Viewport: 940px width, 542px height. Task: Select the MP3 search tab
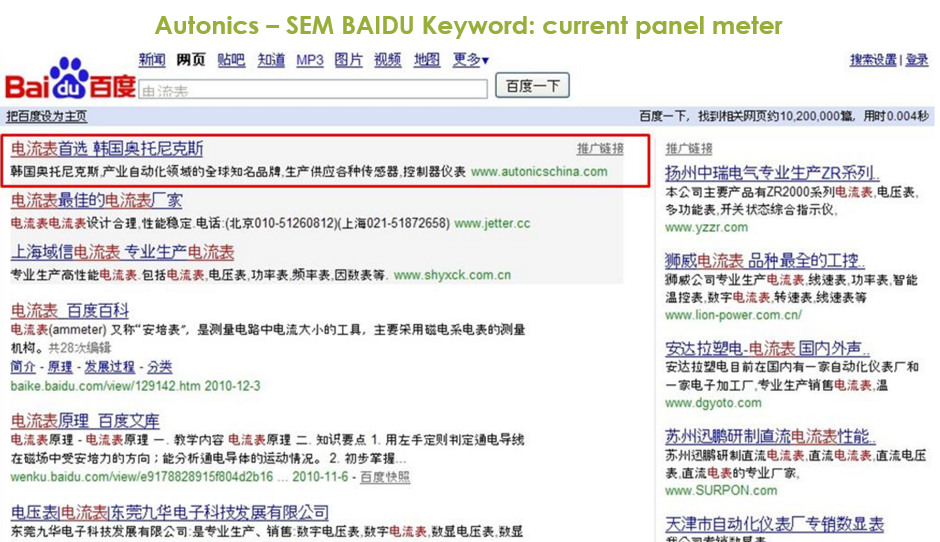click(309, 60)
